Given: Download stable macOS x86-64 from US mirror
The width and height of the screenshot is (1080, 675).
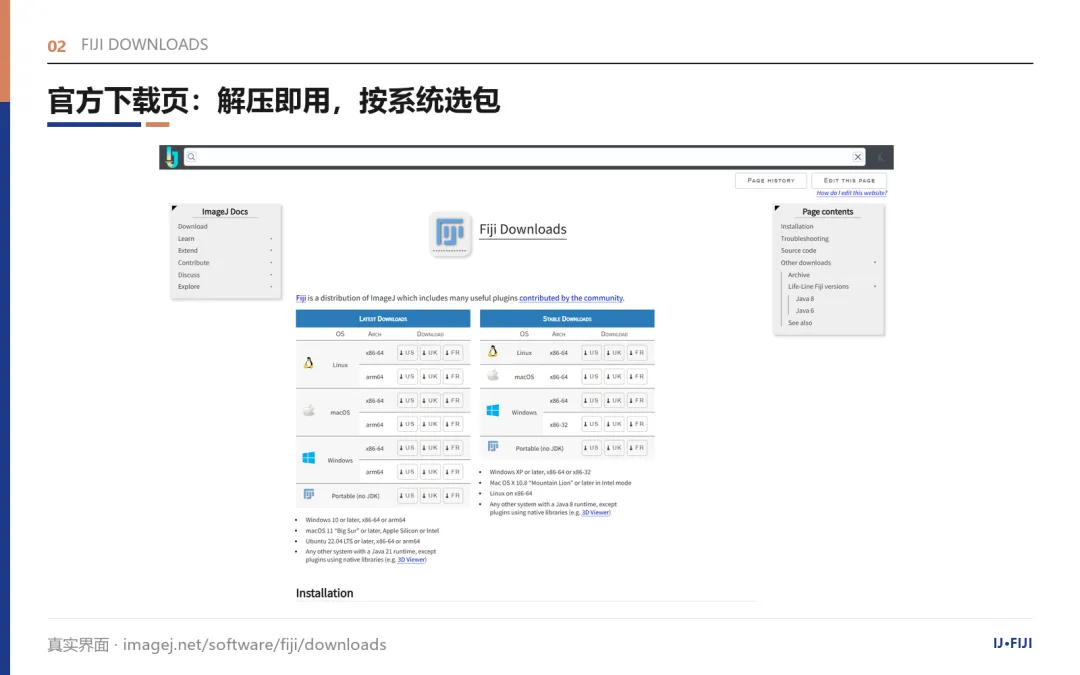Looking at the screenshot, I should [591, 377].
